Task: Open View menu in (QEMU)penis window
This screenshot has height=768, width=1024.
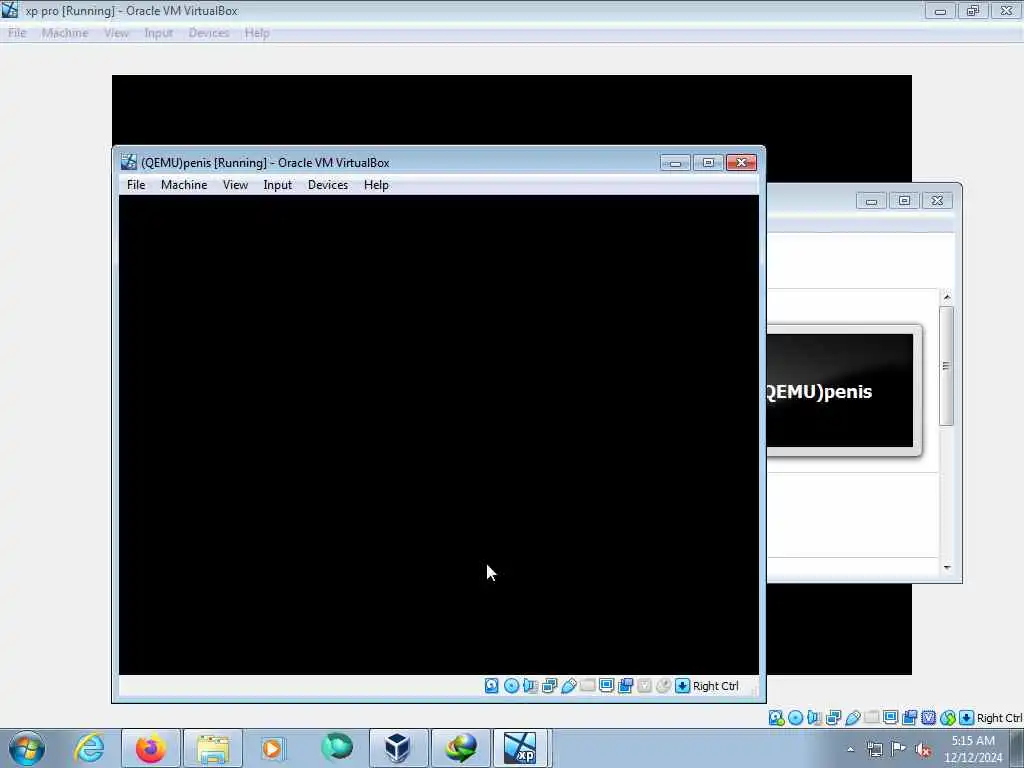Action: [x=235, y=185]
